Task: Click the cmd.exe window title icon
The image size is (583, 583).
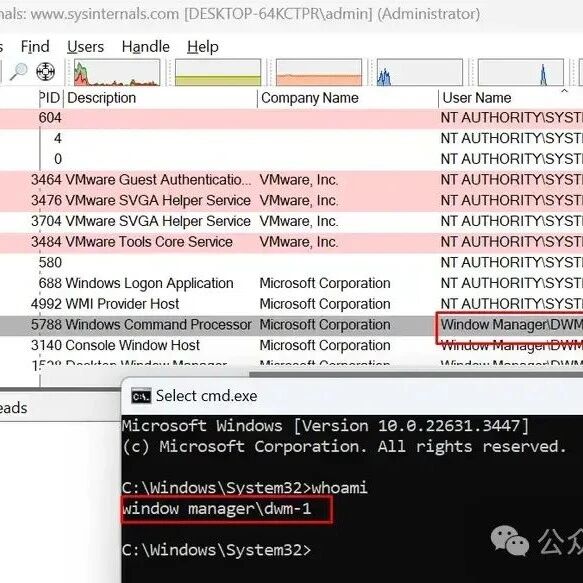Action: (x=141, y=396)
